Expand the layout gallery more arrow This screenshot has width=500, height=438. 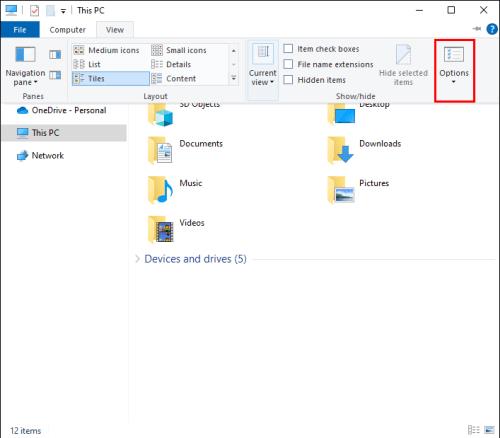(x=234, y=79)
